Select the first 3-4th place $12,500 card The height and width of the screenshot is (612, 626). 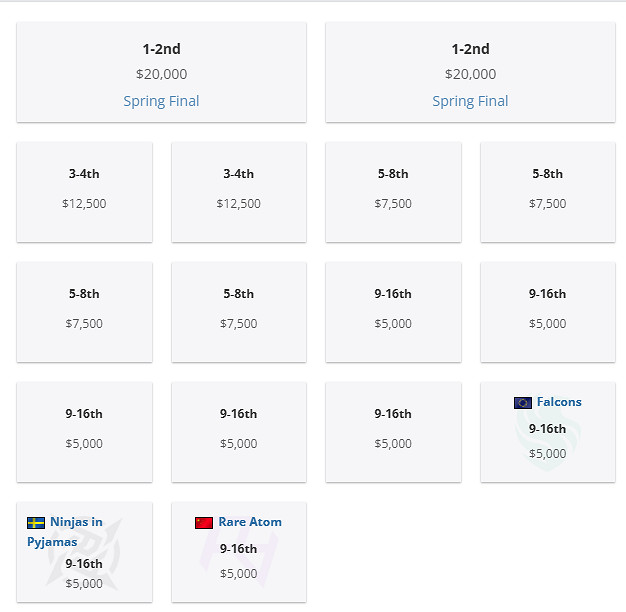pyautogui.click(x=84, y=192)
